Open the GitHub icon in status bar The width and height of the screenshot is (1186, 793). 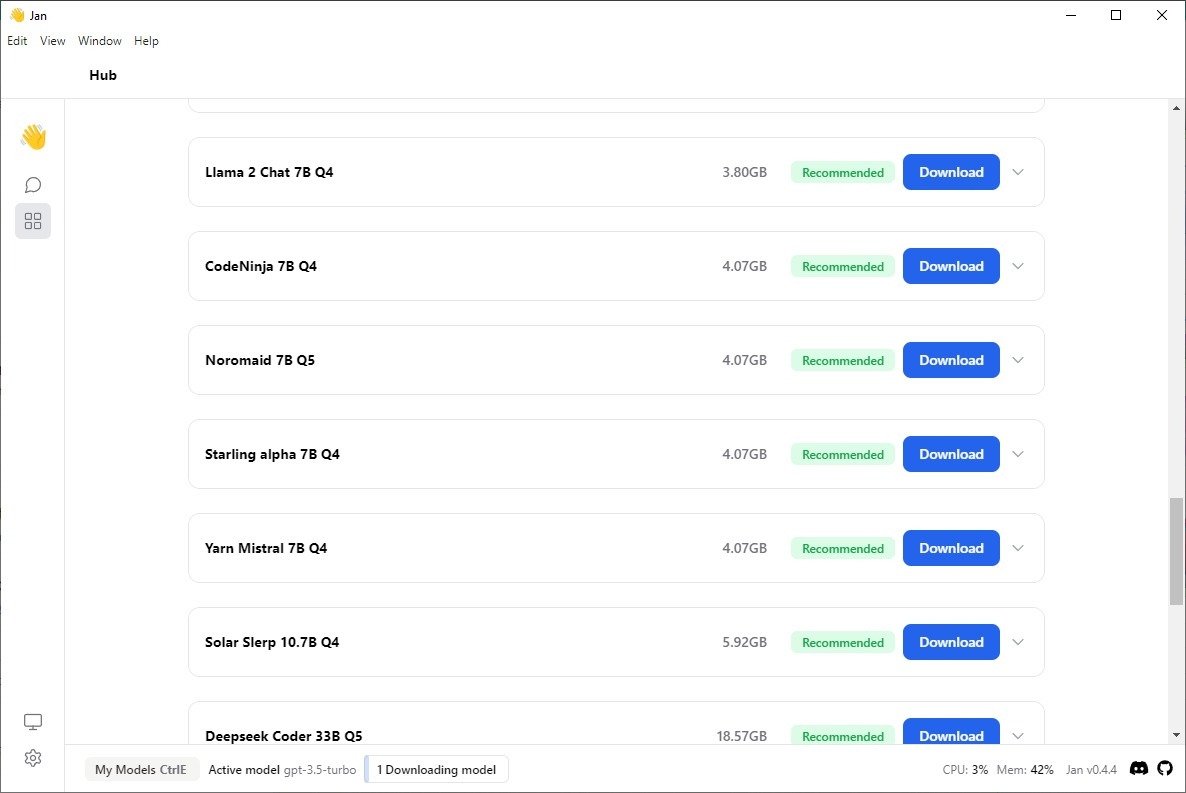coord(1165,769)
